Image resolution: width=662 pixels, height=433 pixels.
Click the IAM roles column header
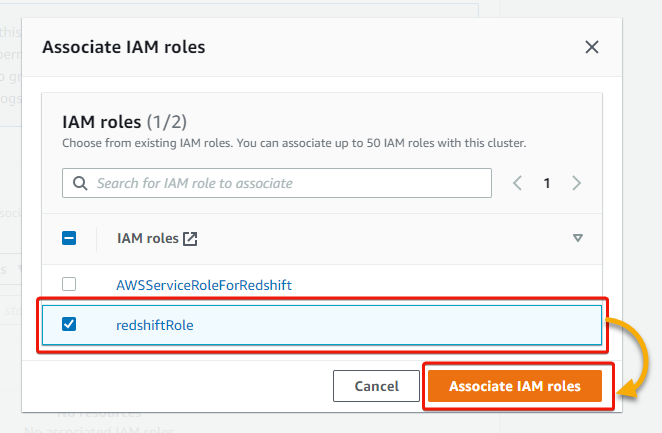148,238
